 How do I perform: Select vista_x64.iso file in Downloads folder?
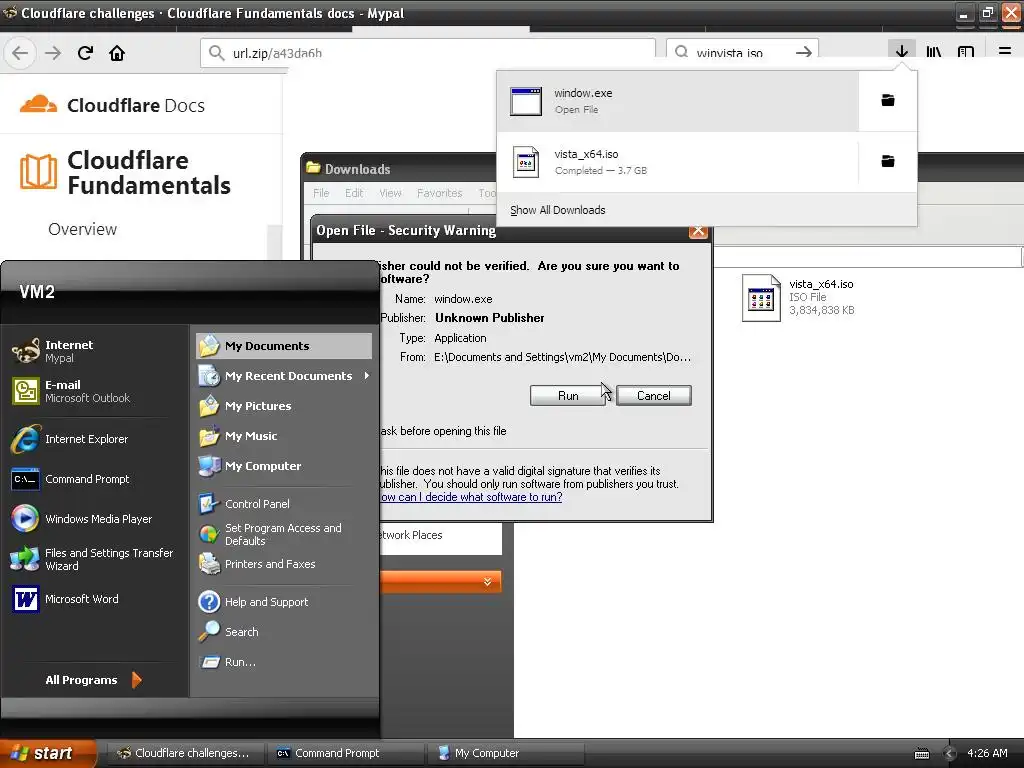[x=799, y=298]
